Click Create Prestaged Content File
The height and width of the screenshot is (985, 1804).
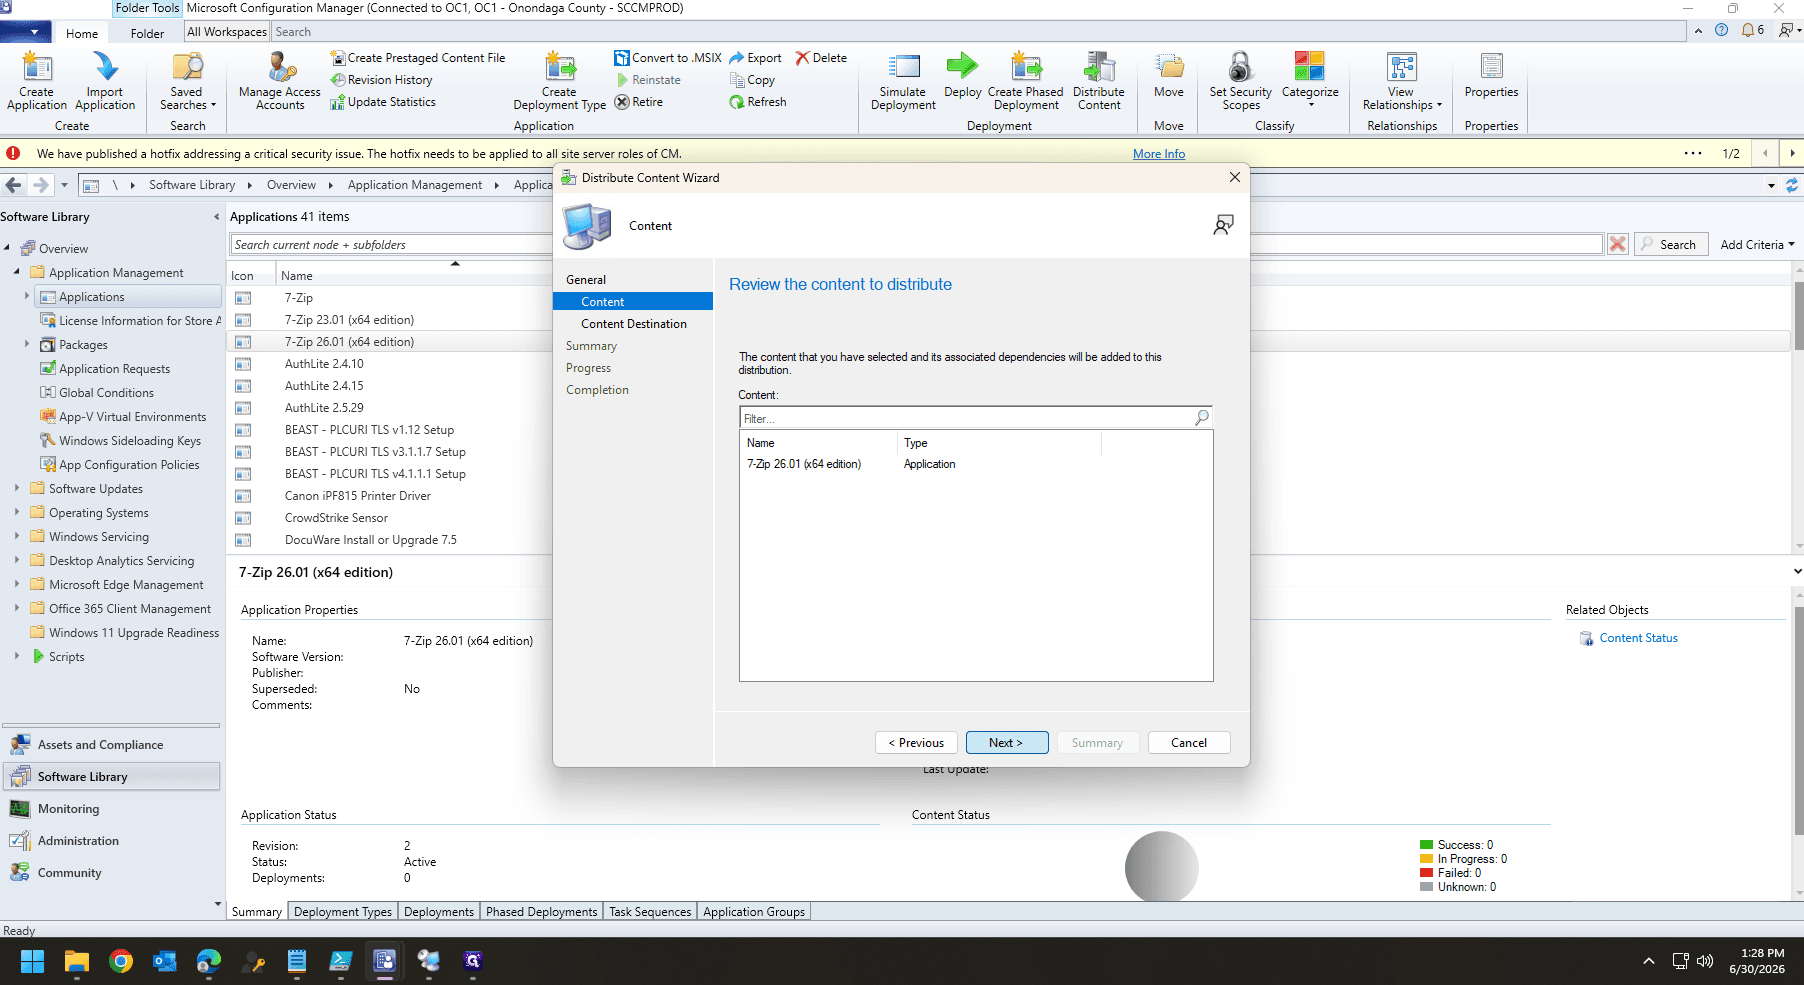tap(418, 58)
